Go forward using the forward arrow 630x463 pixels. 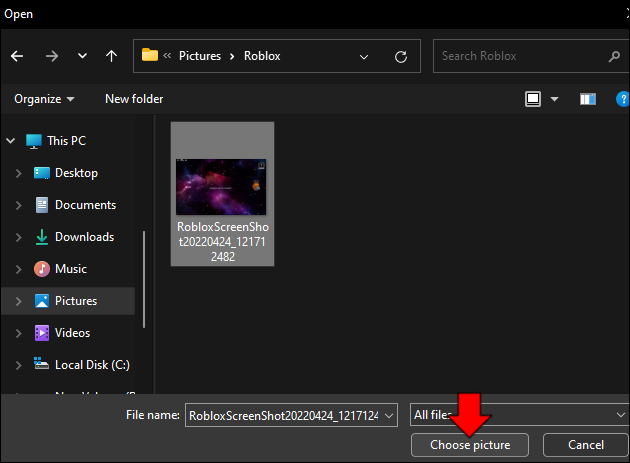pyautogui.click(x=52, y=56)
